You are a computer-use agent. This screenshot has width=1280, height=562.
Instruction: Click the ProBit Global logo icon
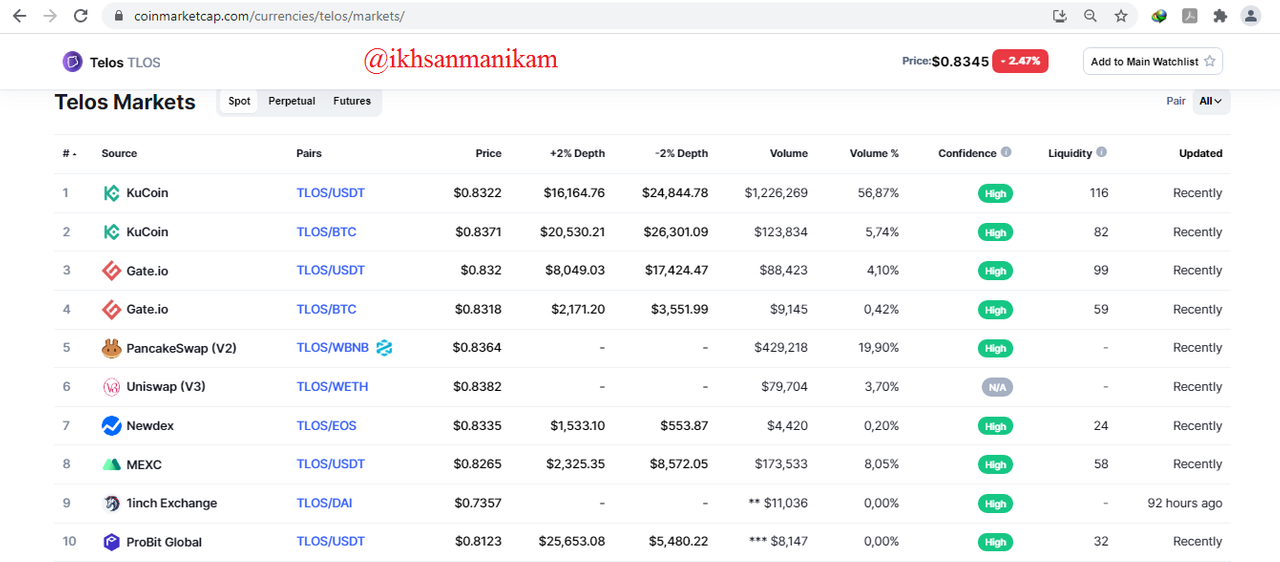(112, 542)
